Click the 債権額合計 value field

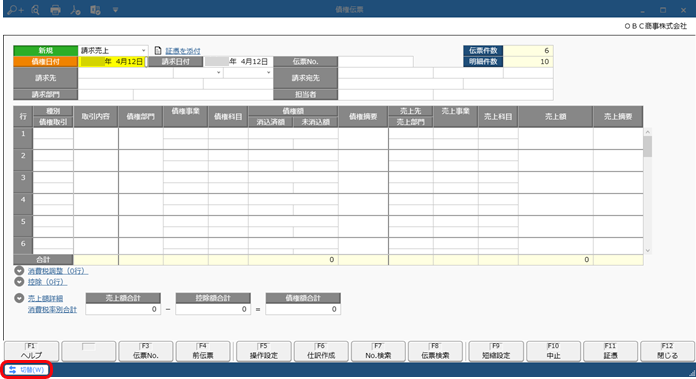(303, 309)
